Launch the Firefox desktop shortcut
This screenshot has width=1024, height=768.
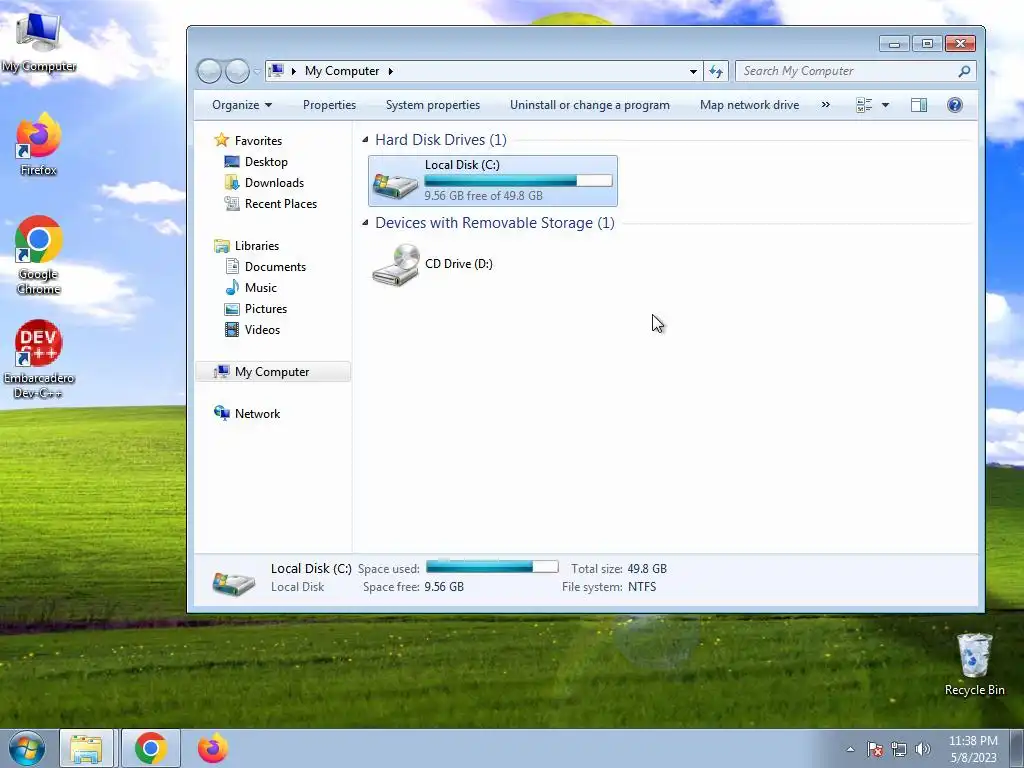[39, 145]
